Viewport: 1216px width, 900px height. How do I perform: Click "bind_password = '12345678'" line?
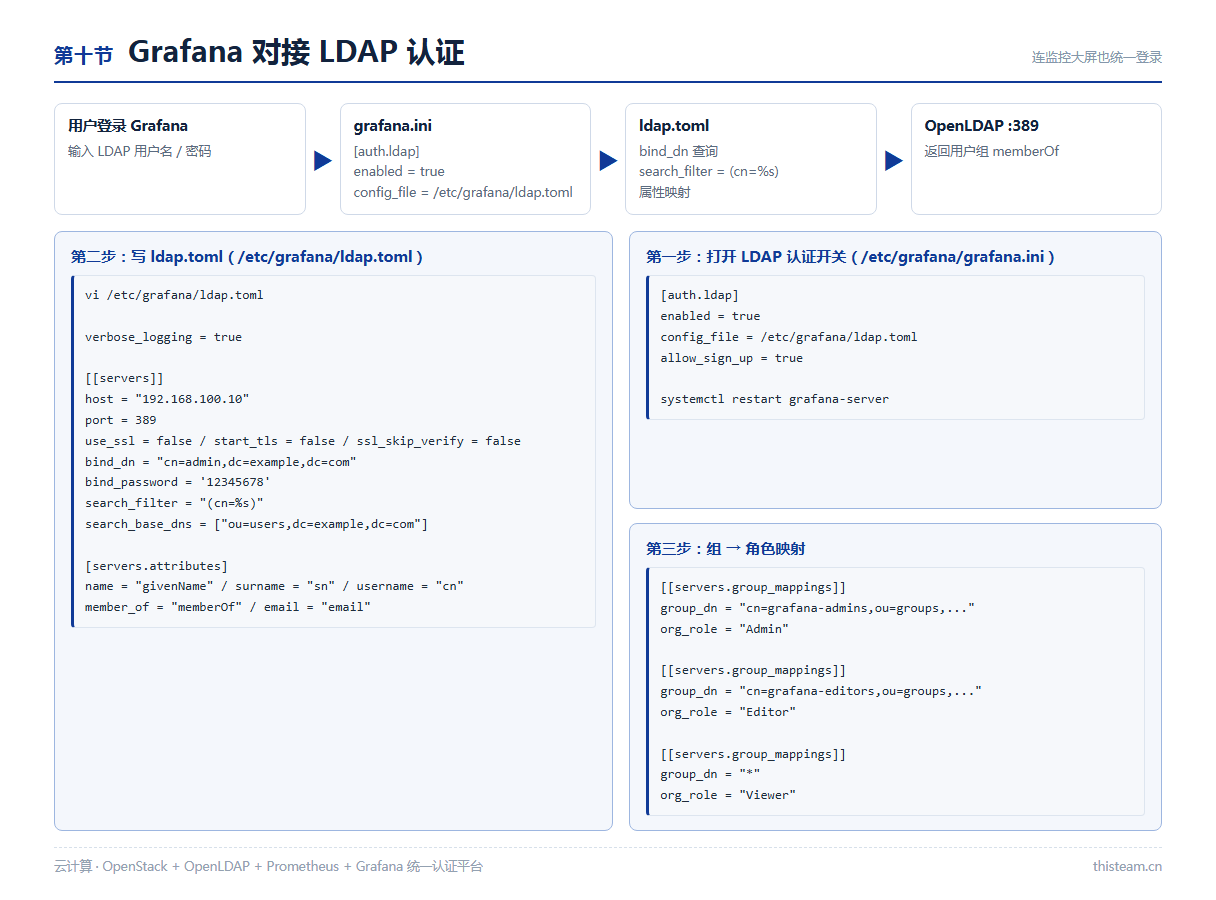click(x=178, y=482)
